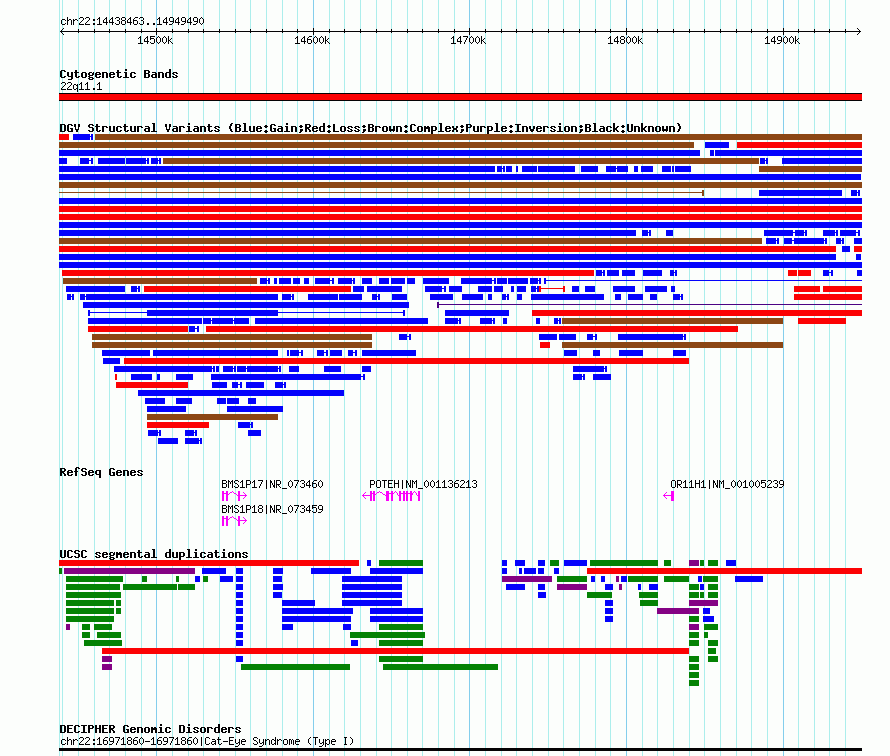Open the DECIPHER Genomic Disorders track title
This screenshot has width=890, height=756.
coord(150,729)
